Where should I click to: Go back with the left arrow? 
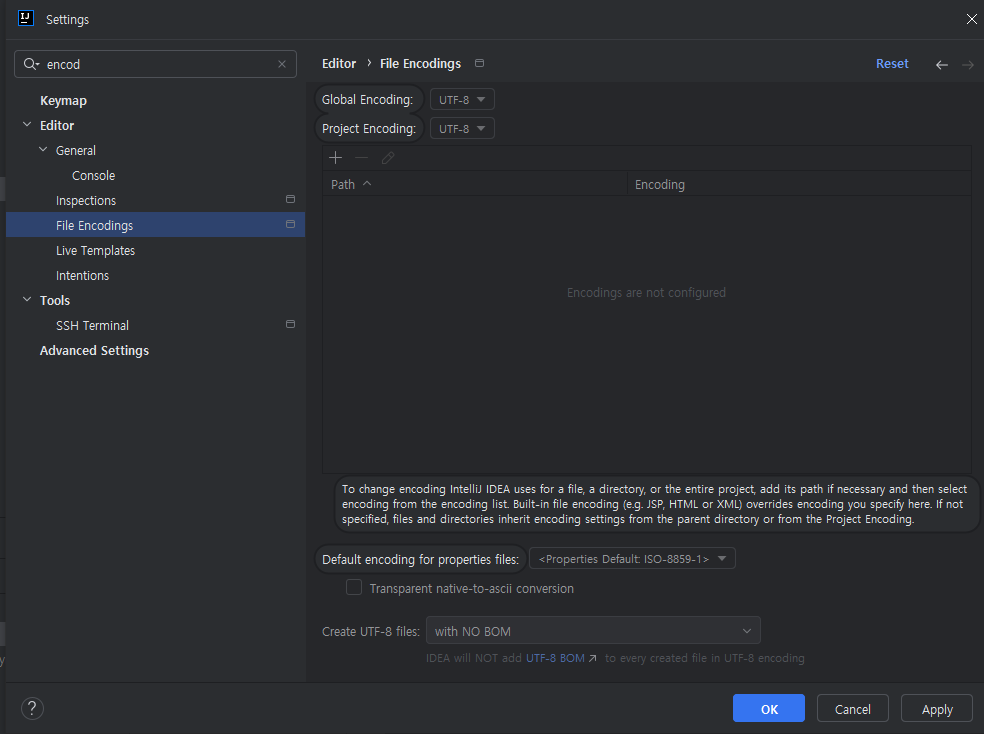click(941, 65)
